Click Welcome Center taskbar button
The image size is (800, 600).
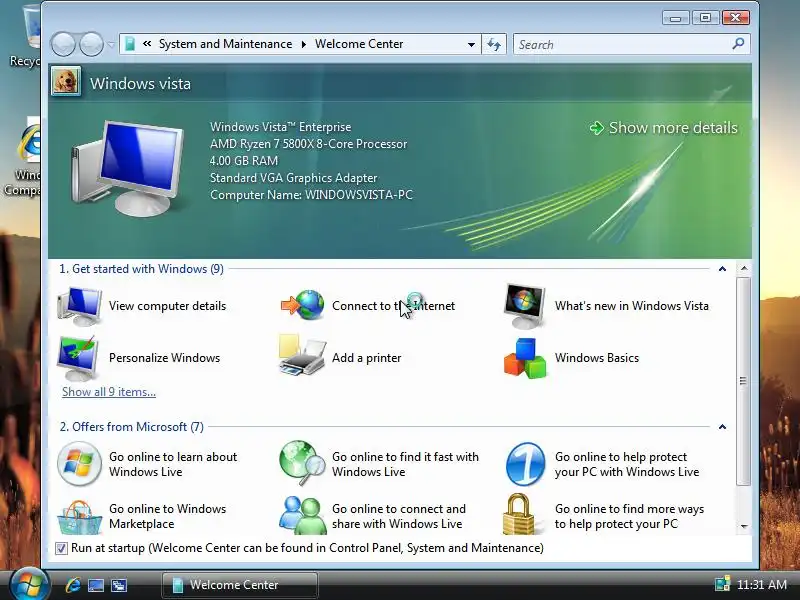(x=239, y=585)
